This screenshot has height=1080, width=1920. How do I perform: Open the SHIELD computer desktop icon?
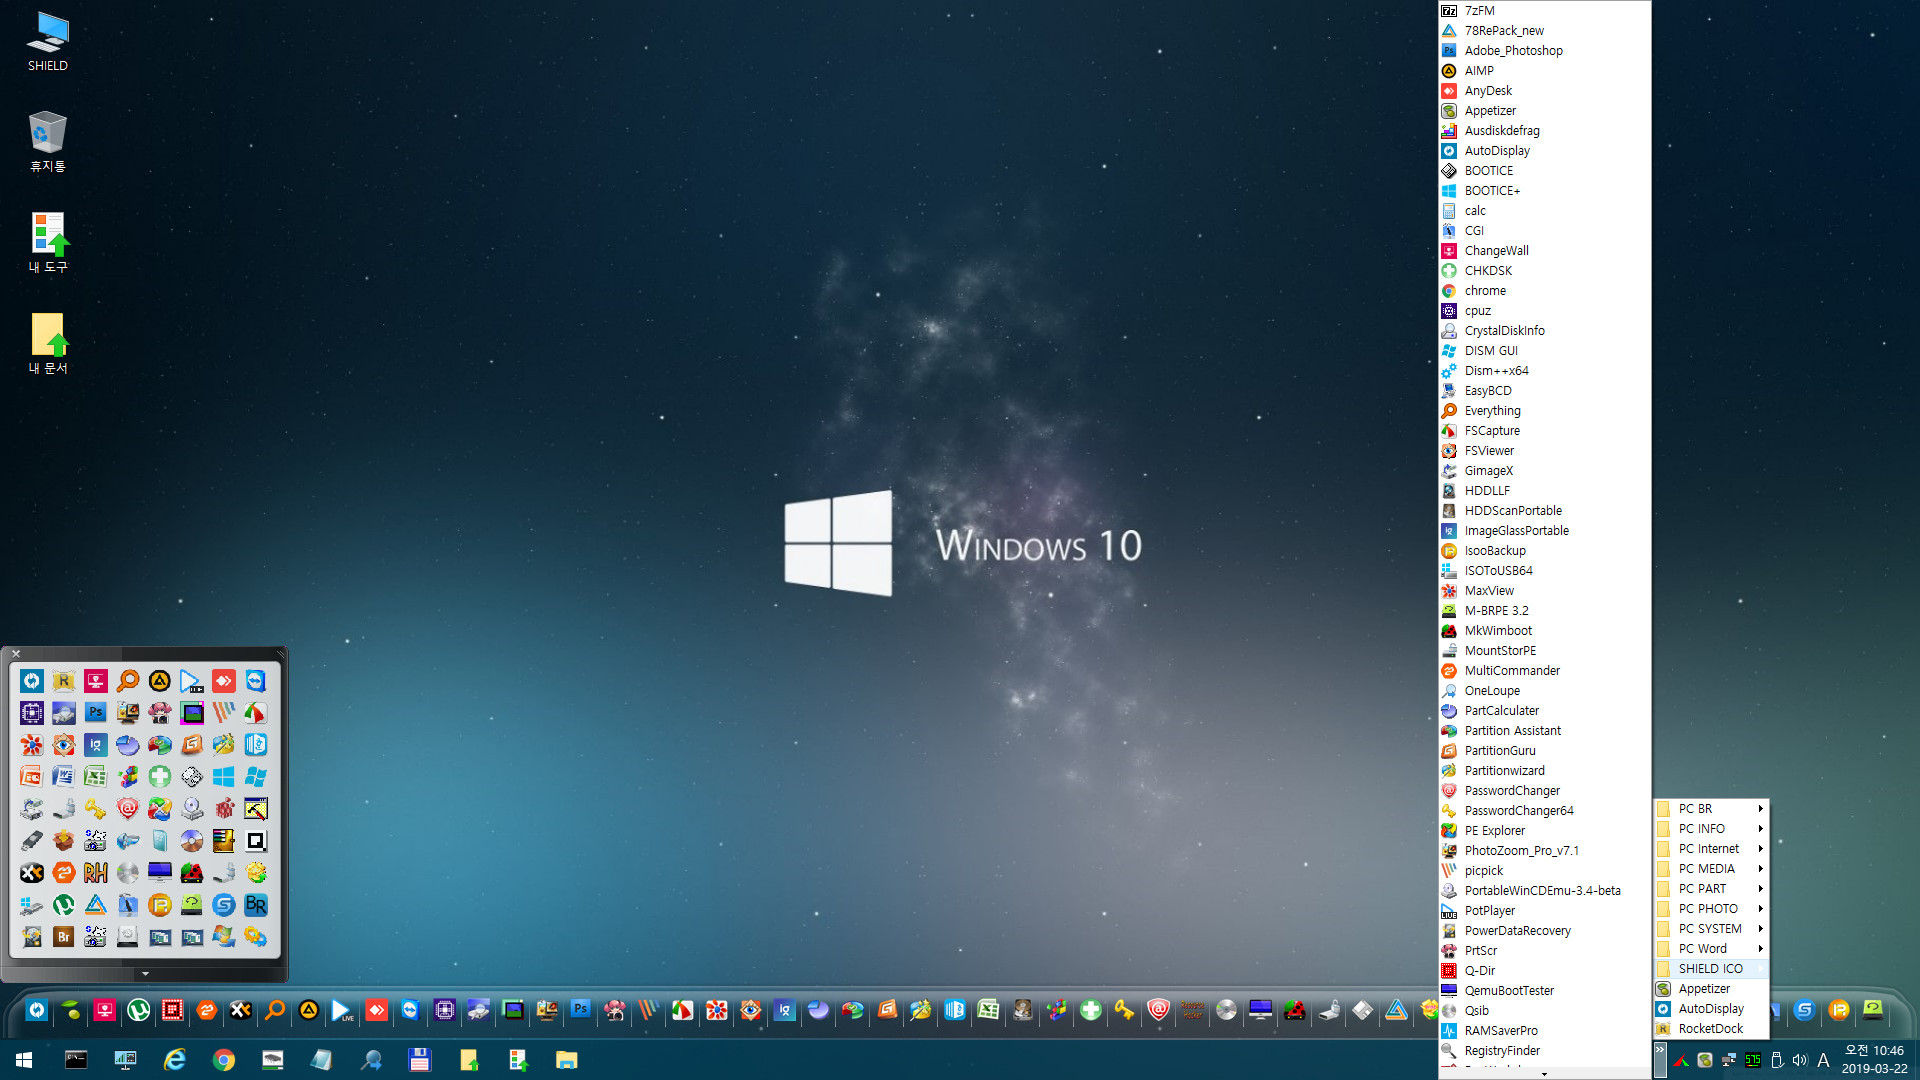[x=47, y=42]
